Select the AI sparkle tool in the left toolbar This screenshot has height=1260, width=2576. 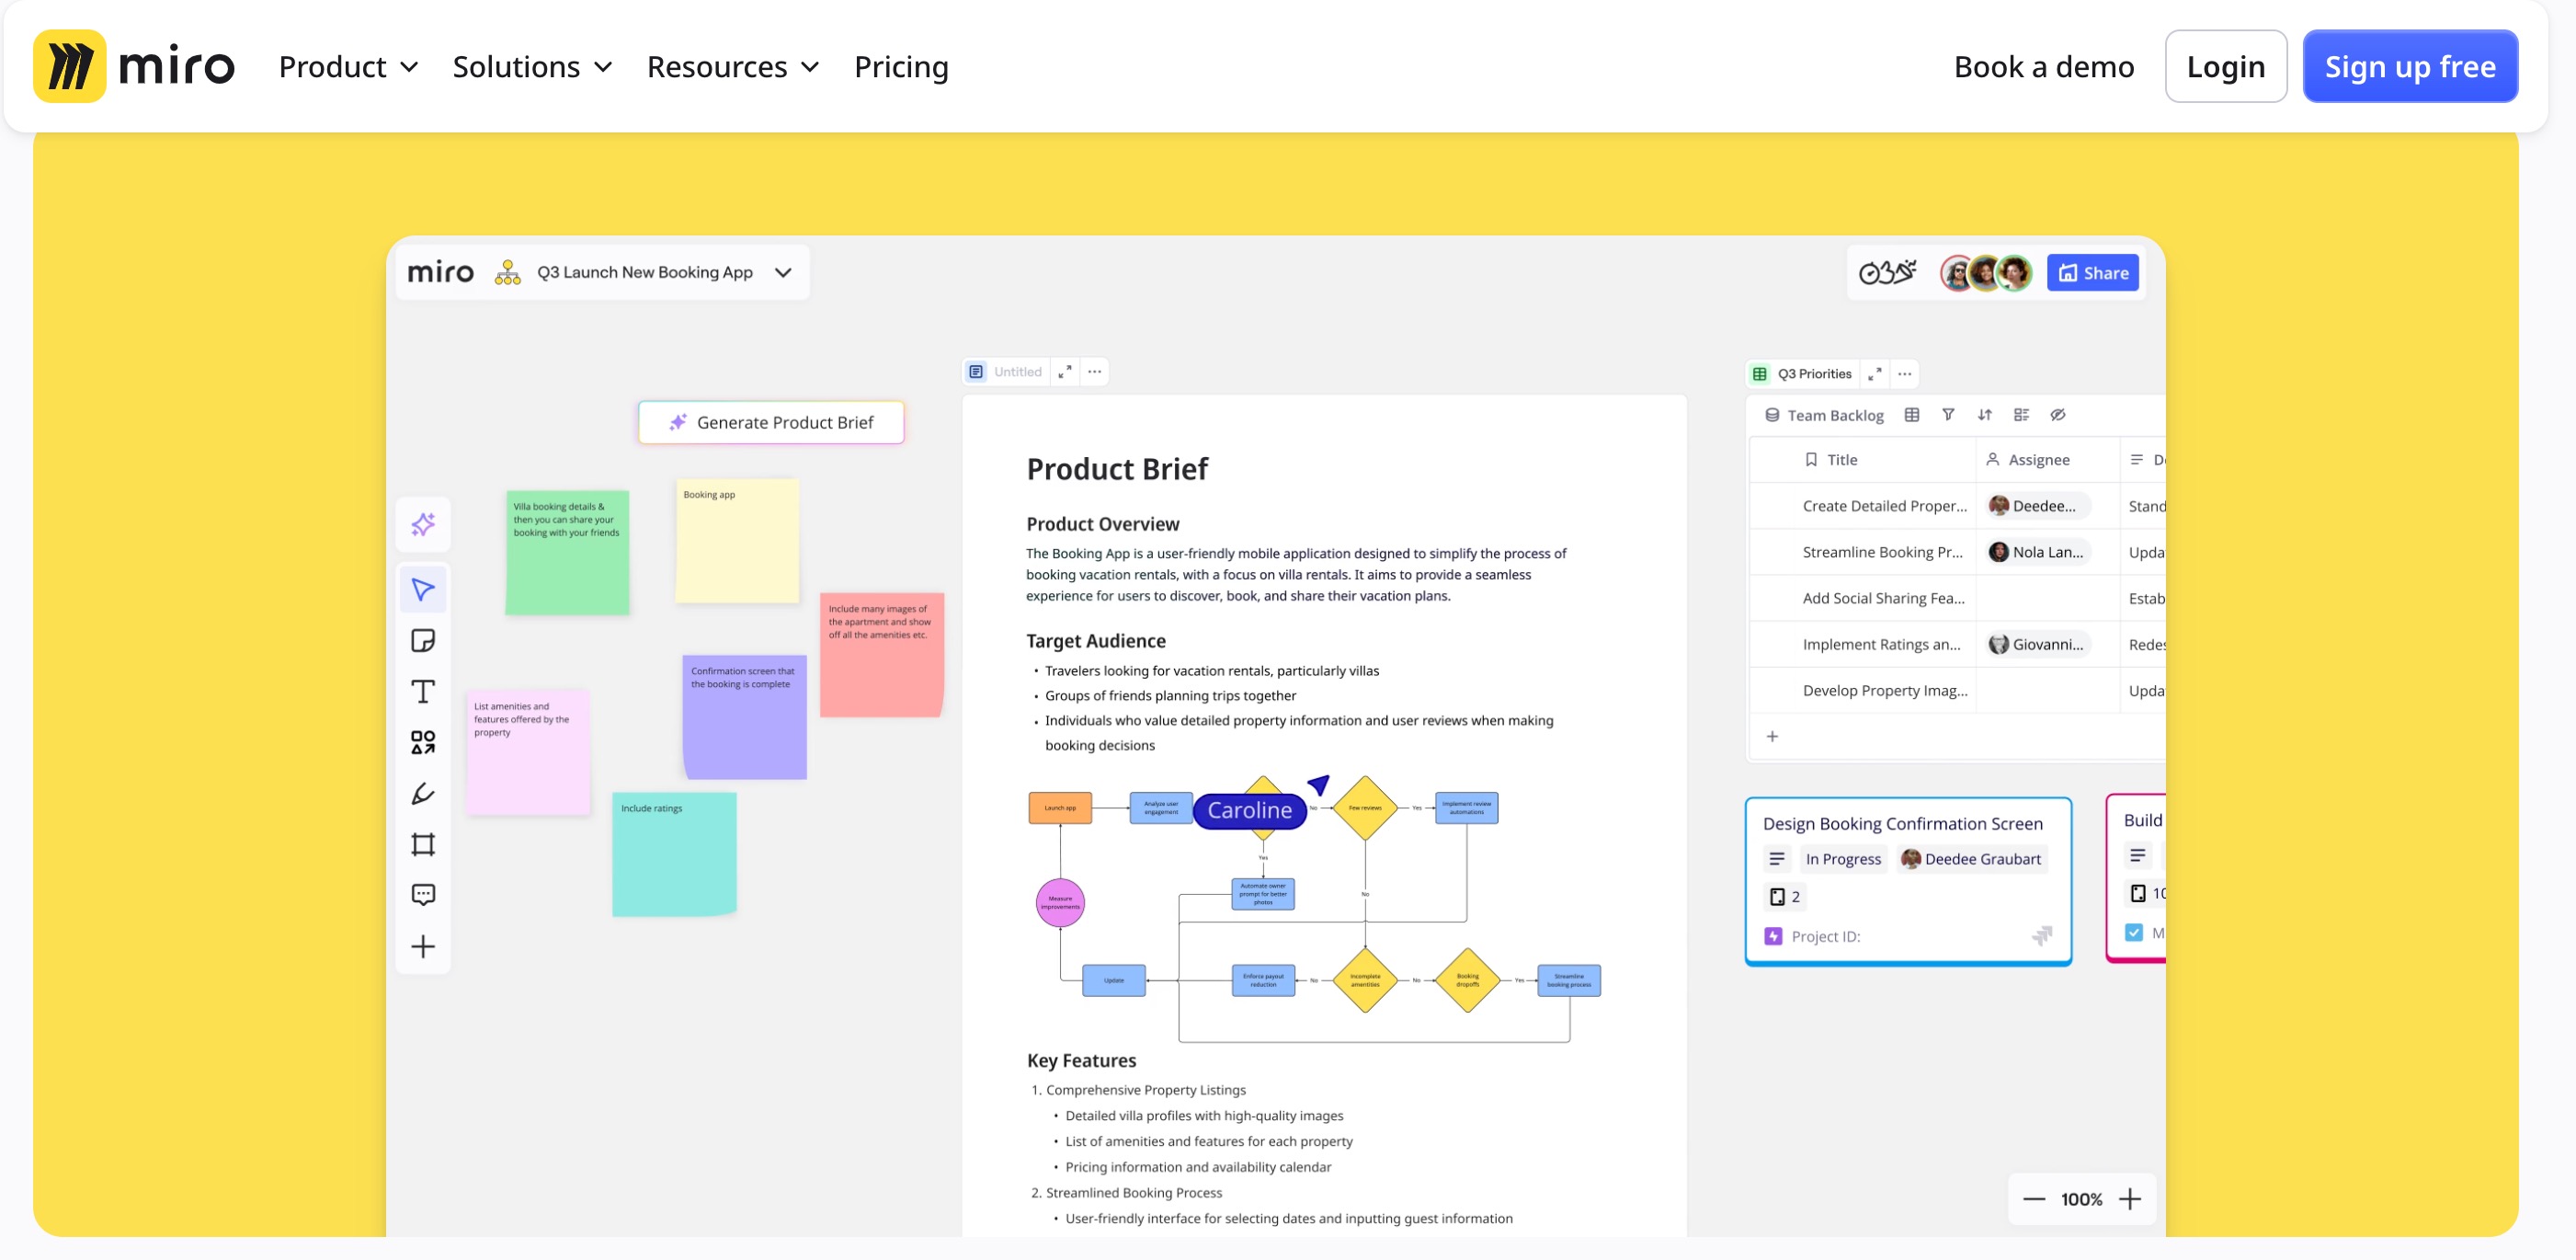coord(423,524)
